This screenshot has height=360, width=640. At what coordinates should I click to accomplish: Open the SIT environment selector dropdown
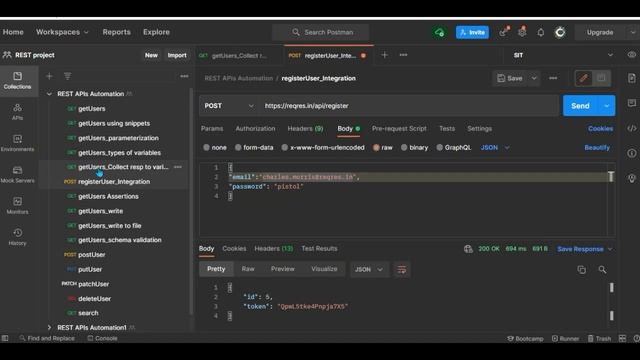click(x=563, y=55)
